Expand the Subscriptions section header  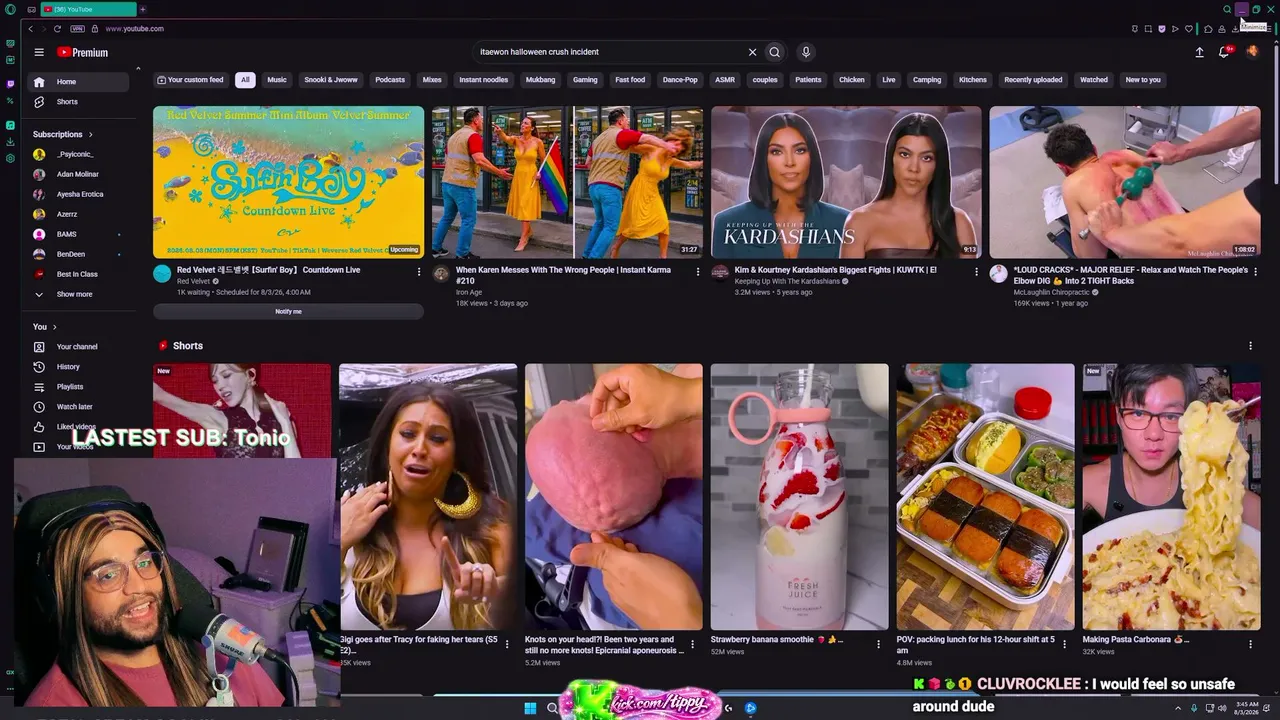63,134
